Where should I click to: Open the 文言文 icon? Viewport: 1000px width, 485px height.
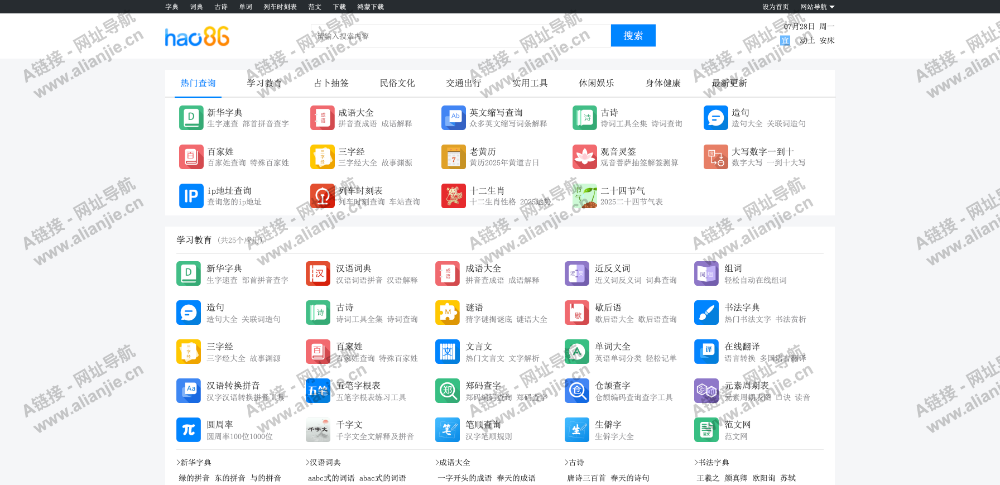[448, 352]
